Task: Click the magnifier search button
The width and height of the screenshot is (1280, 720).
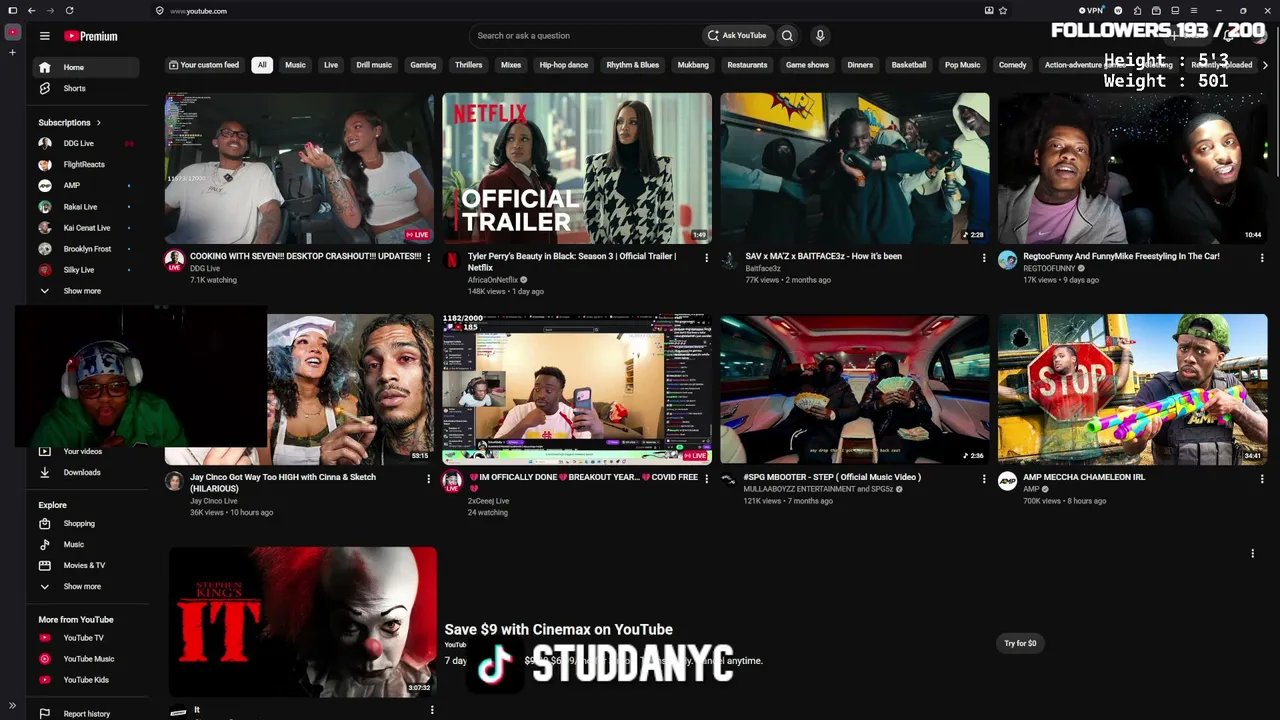Action: pyautogui.click(x=787, y=36)
